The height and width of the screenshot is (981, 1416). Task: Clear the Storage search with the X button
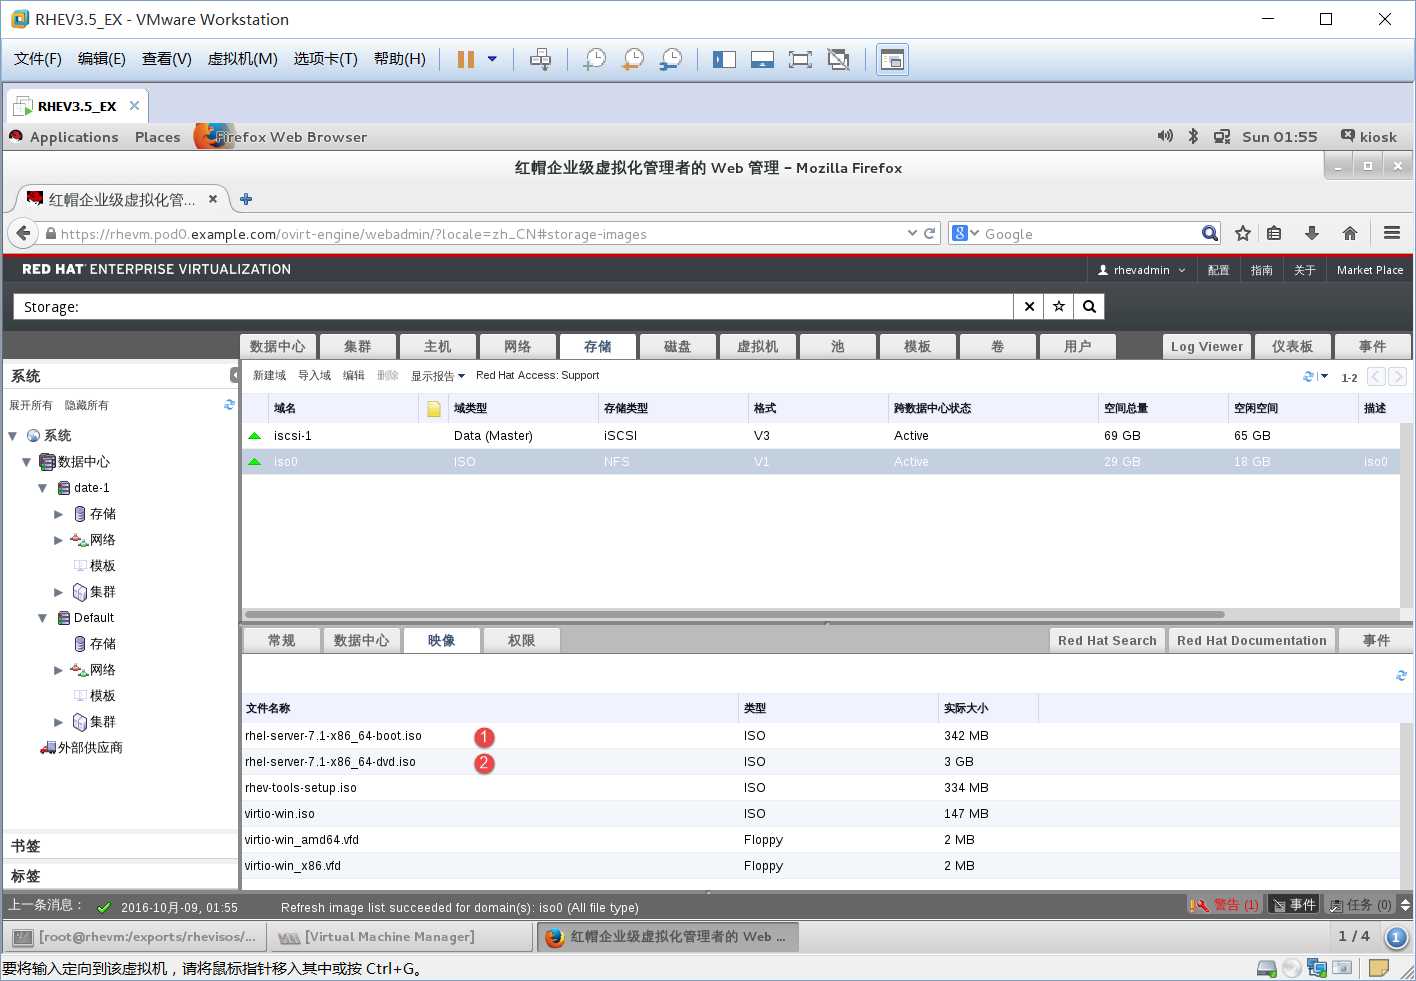1029,307
